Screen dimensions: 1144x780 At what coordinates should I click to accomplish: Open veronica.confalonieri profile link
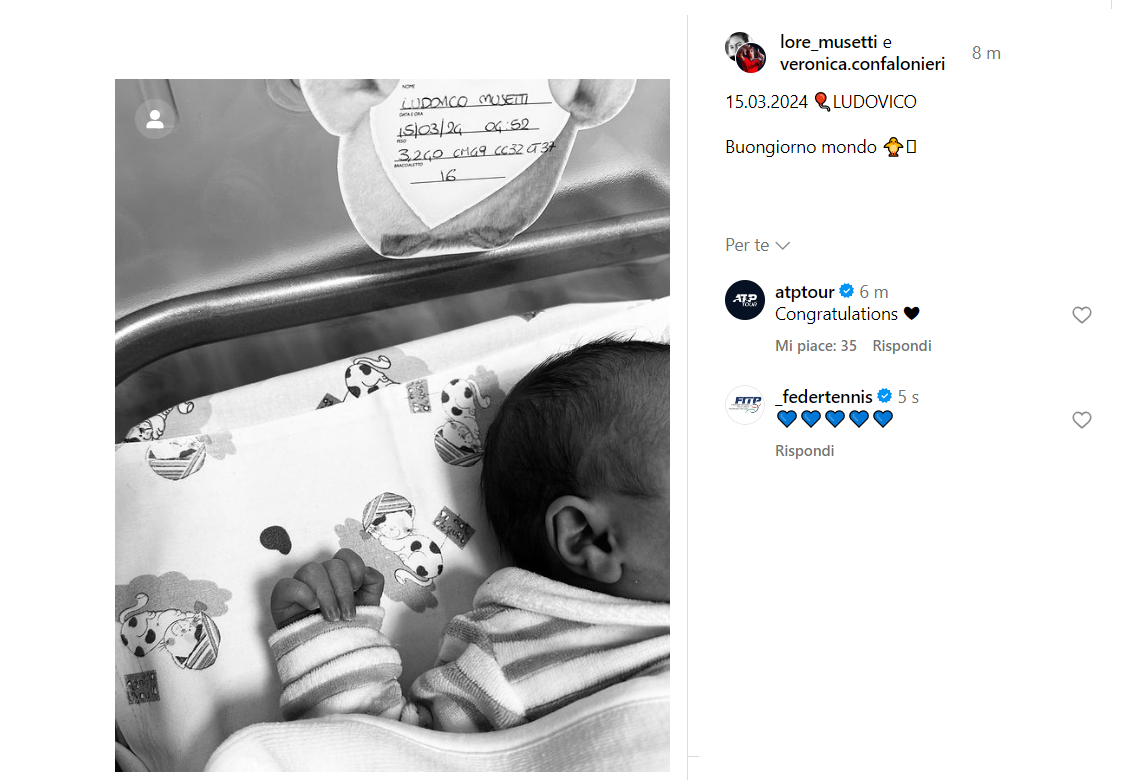[862, 64]
